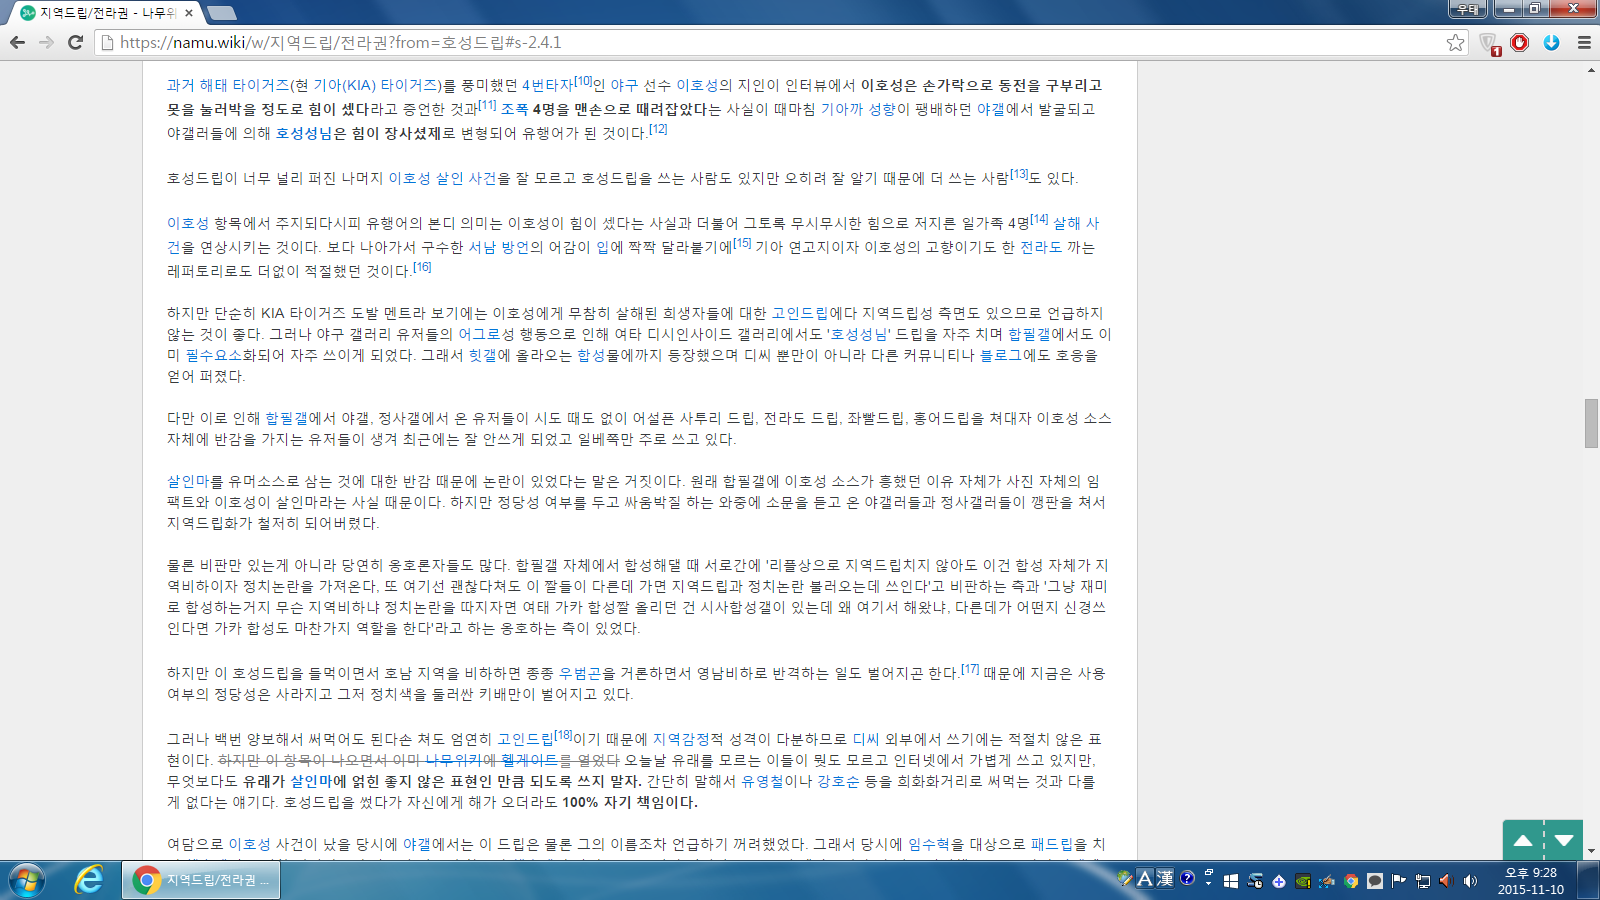
Task: Bookmark this page with the star icon
Action: coord(1455,42)
